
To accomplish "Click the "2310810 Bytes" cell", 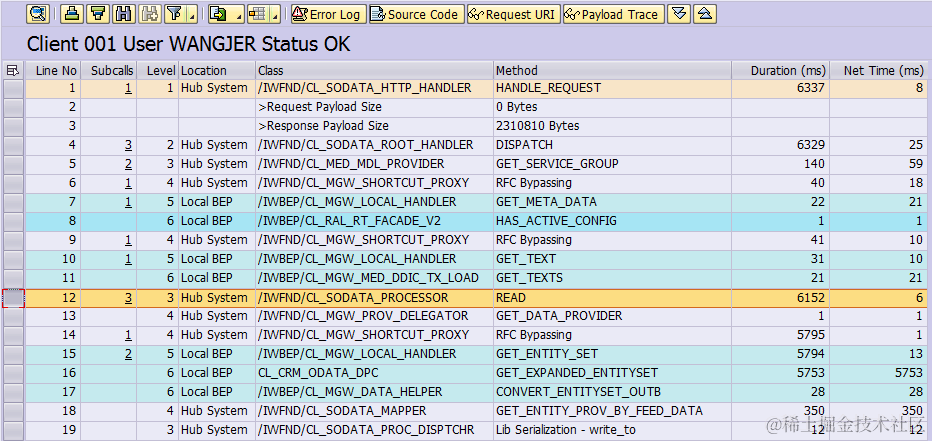I will (612, 127).
